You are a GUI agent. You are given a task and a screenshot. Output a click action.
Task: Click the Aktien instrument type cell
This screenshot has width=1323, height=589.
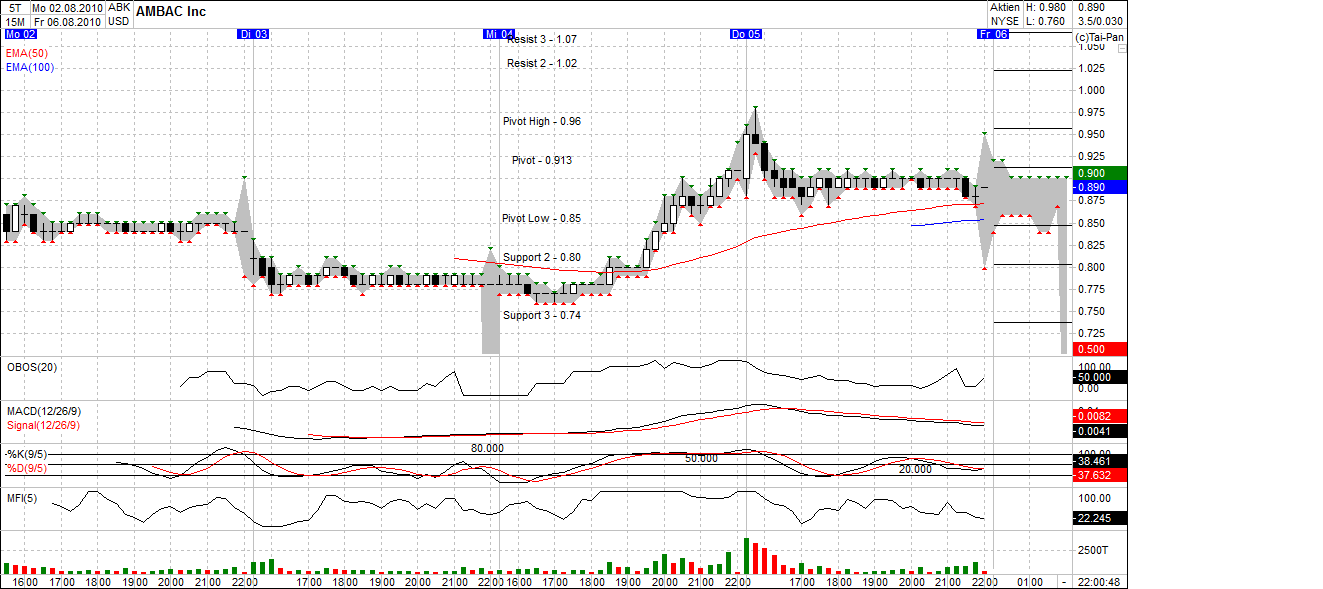point(1004,7)
